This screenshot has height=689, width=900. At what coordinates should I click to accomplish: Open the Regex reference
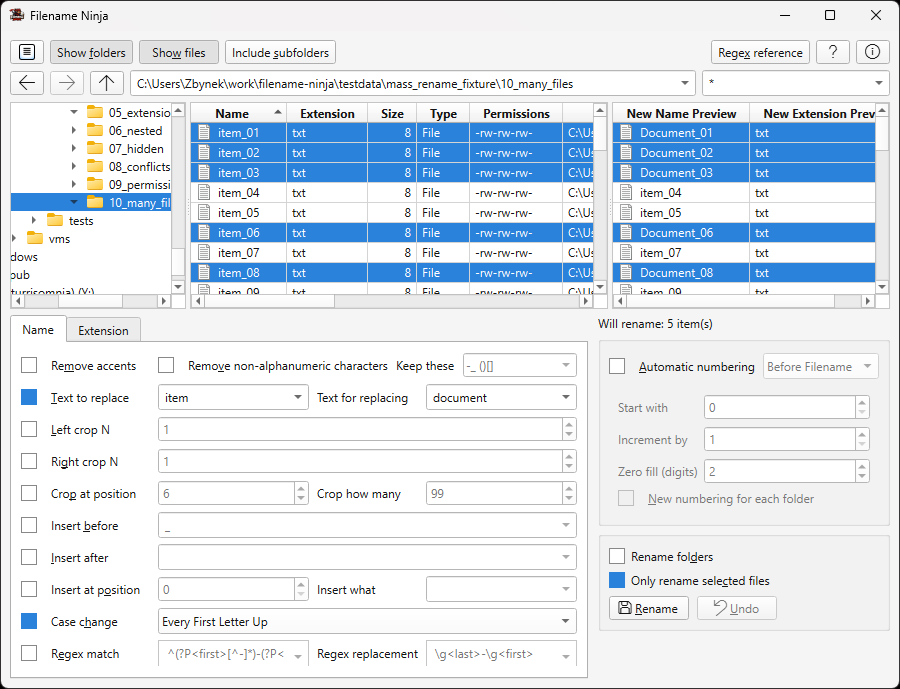pyautogui.click(x=760, y=51)
